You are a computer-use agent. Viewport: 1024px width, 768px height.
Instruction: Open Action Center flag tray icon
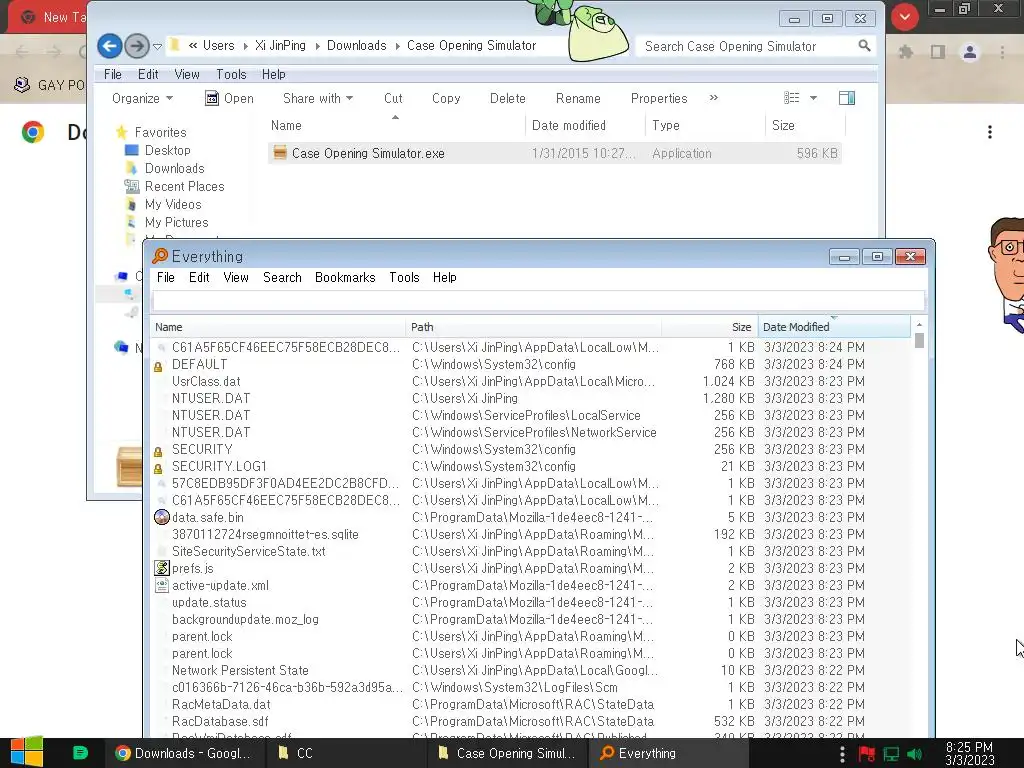pyautogui.click(x=867, y=754)
